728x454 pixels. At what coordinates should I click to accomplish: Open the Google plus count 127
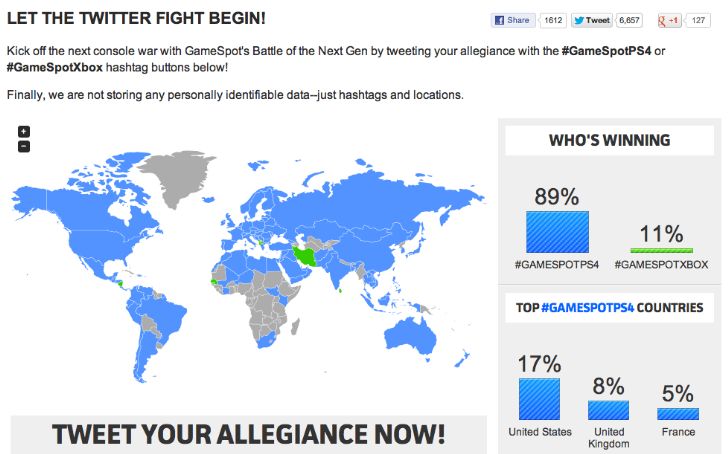pyautogui.click(x=698, y=20)
